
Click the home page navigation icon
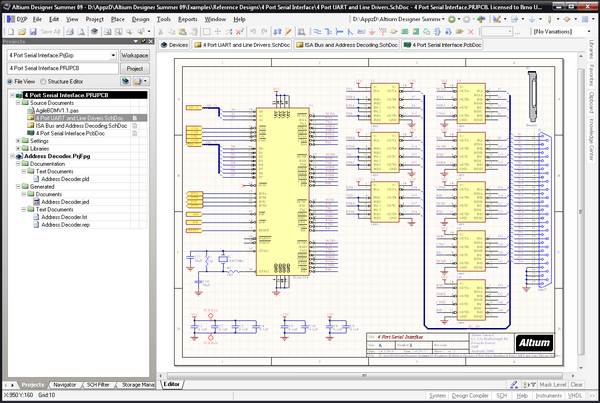[x=481, y=19]
